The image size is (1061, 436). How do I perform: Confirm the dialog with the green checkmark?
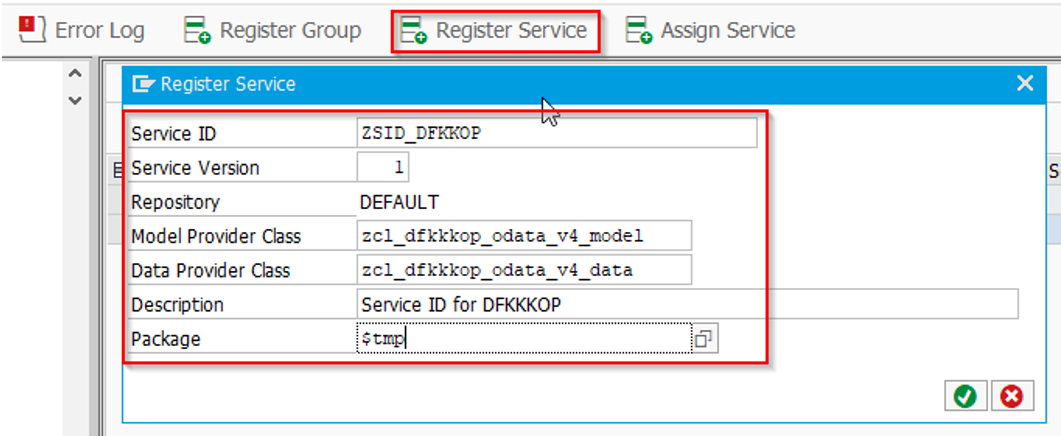pos(965,397)
